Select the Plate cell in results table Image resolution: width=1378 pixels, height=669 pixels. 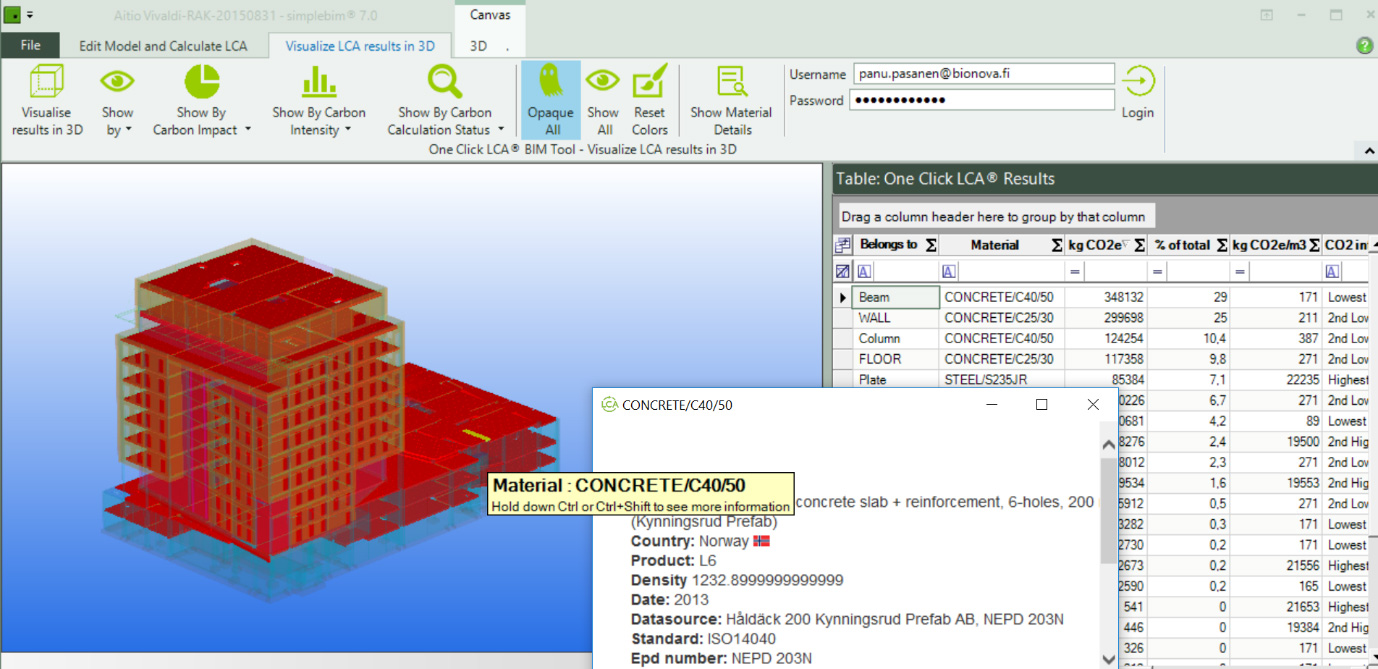point(896,380)
